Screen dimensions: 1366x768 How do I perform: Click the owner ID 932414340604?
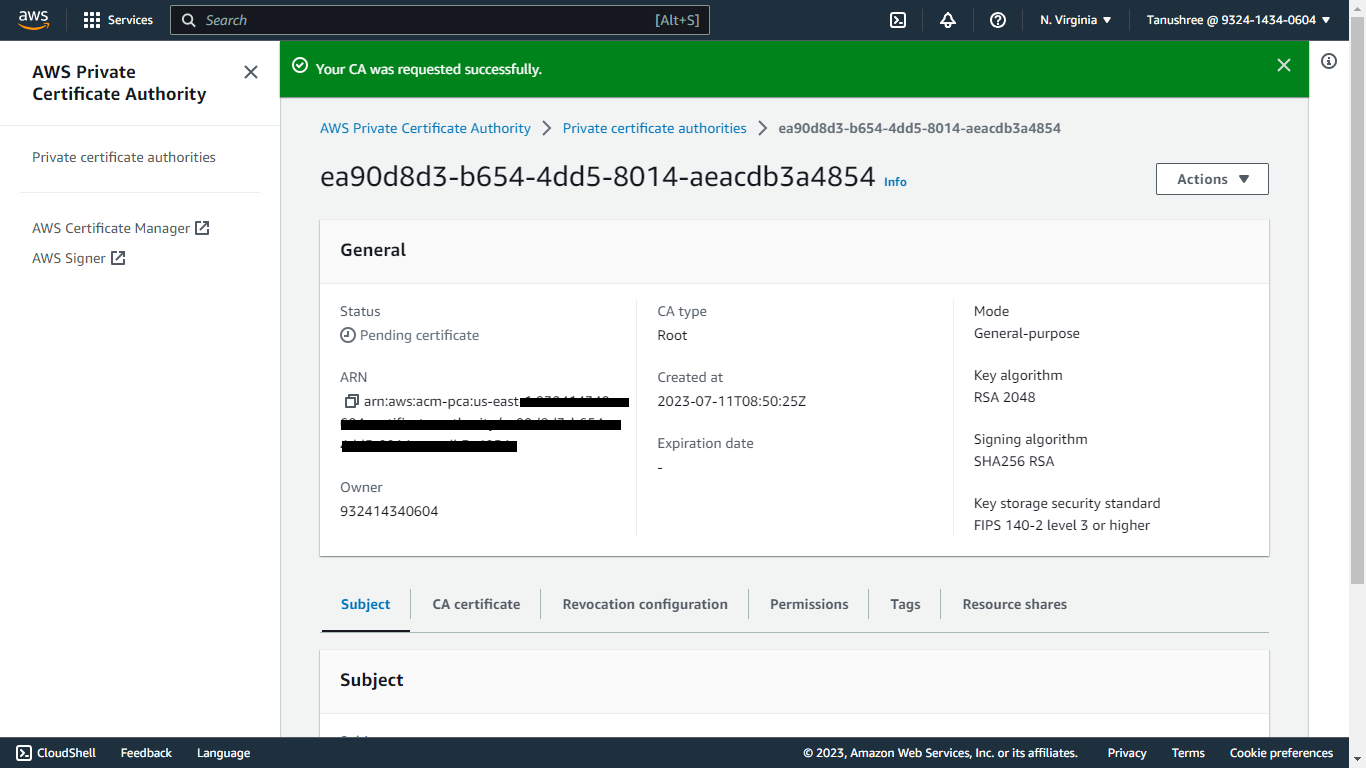click(389, 511)
